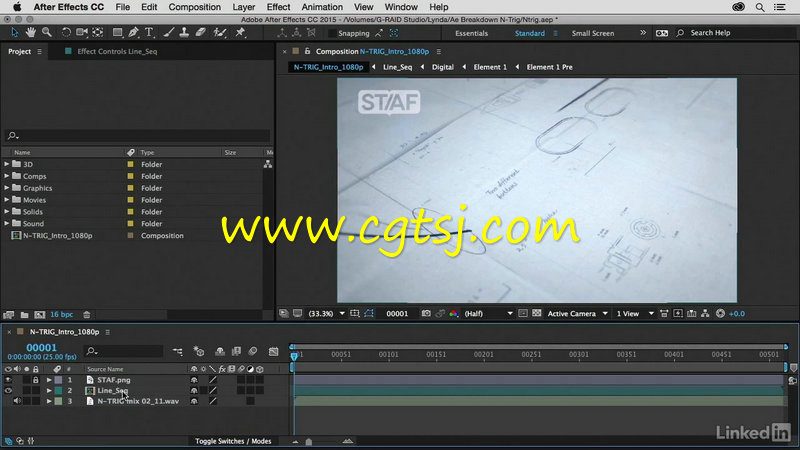
Task: Hide the Line_Seq layer eye
Action: (8, 391)
